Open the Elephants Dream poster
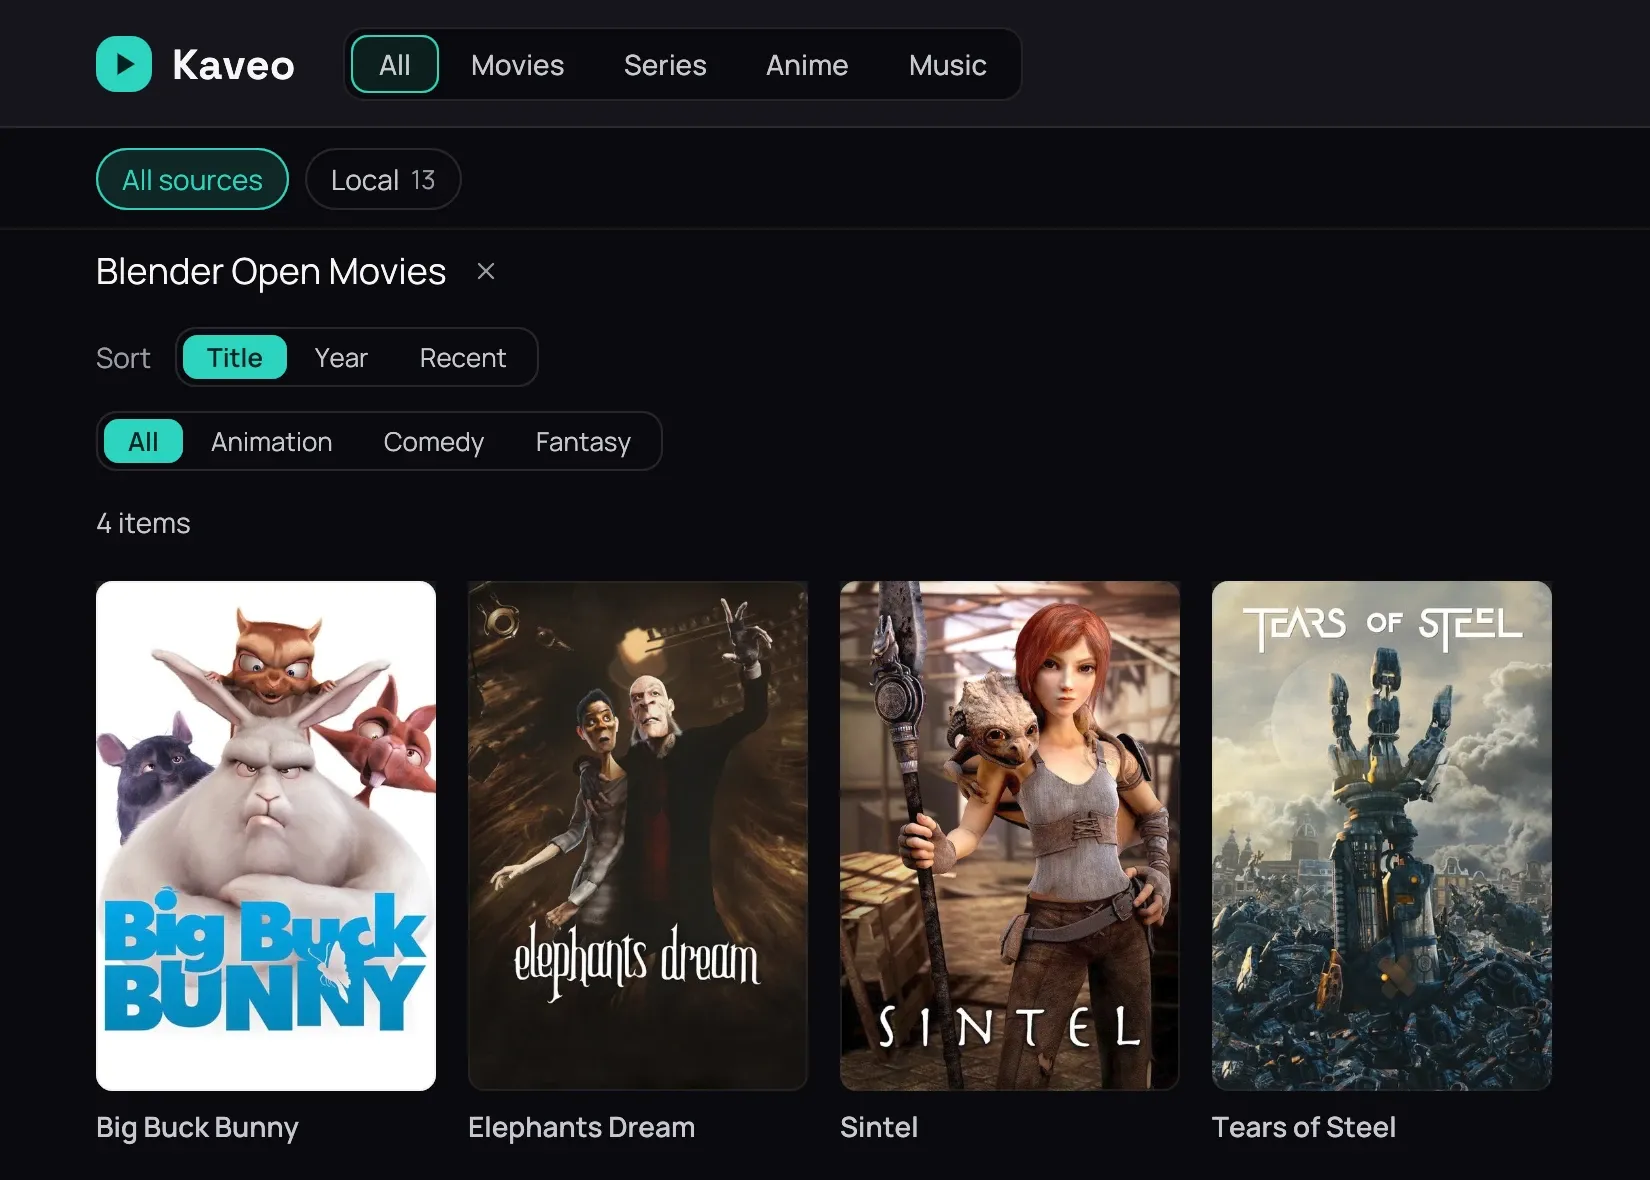Screen dimensions: 1650x1180 pyautogui.click(x=638, y=836)
